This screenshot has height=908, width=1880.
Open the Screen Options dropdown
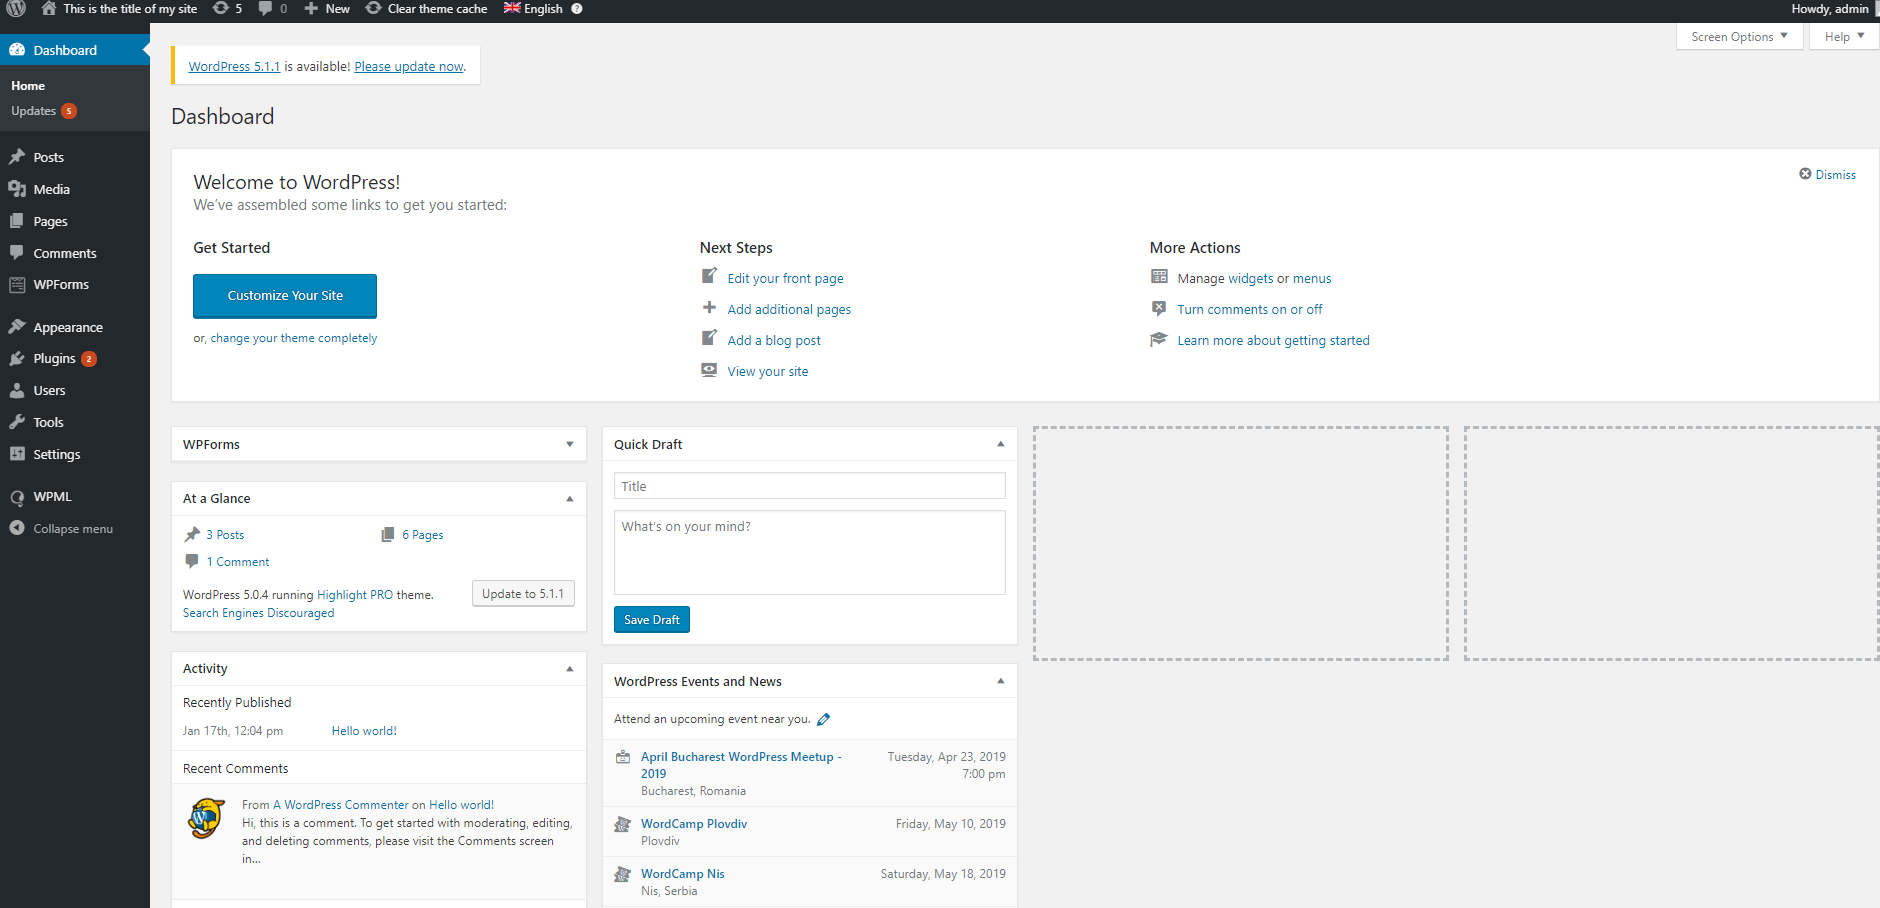(1739, 37)
